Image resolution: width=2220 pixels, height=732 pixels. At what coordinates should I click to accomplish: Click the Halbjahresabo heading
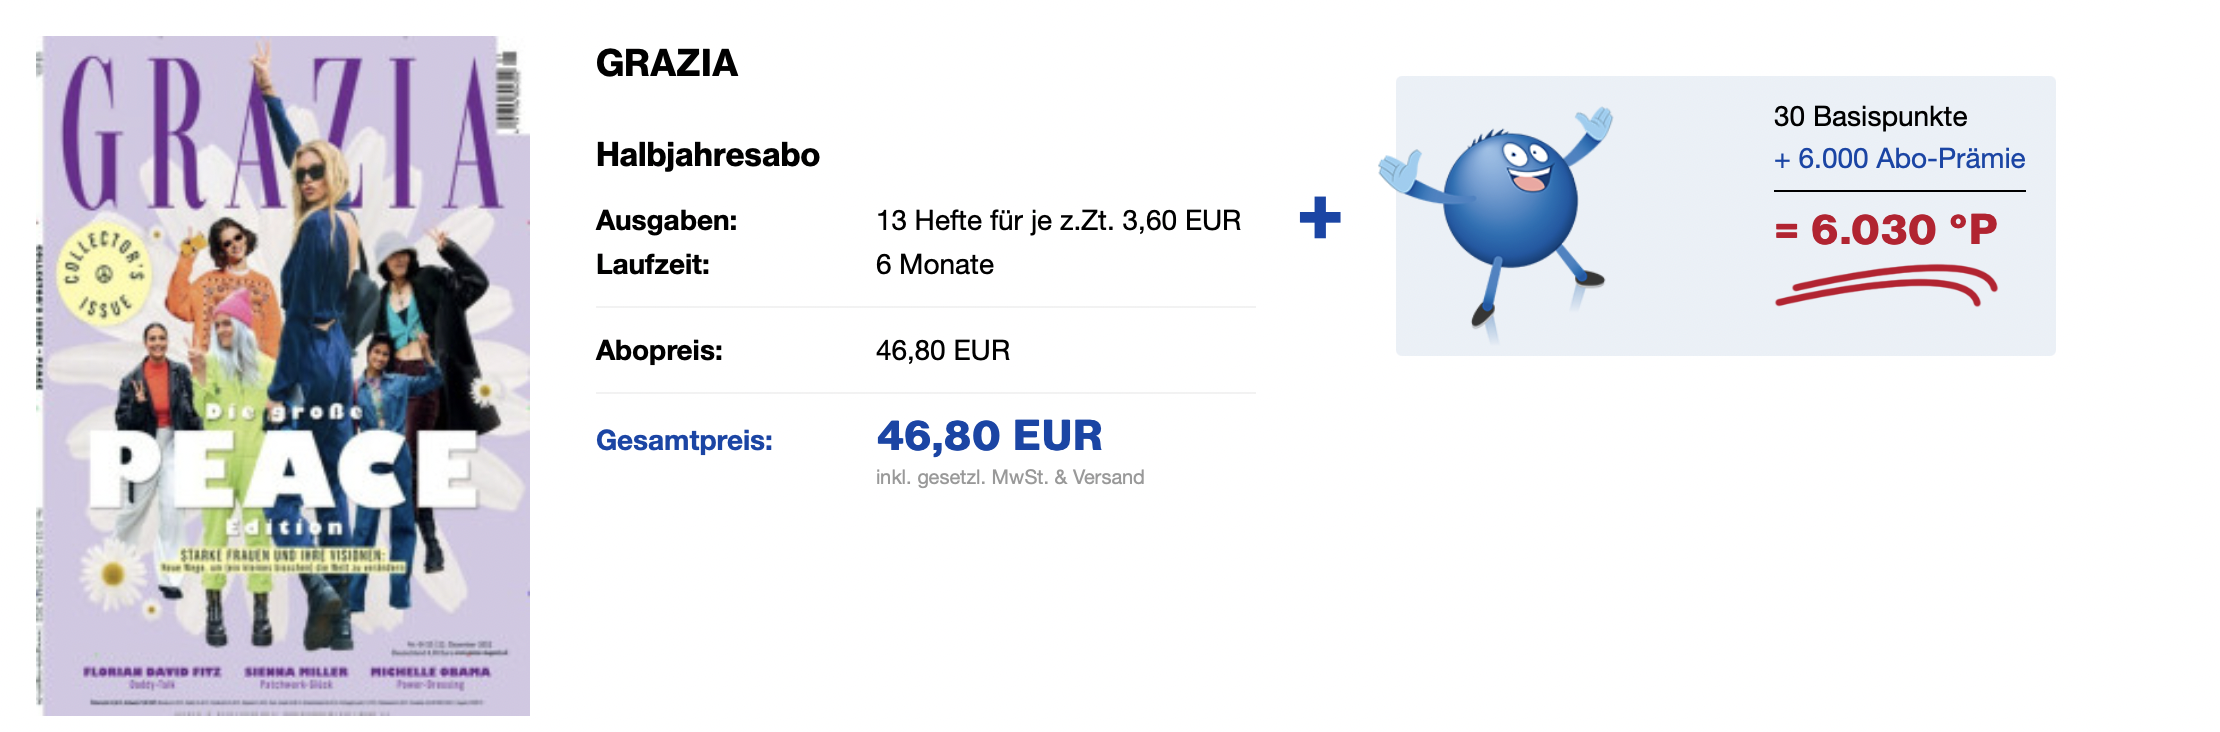pos(707,155)
